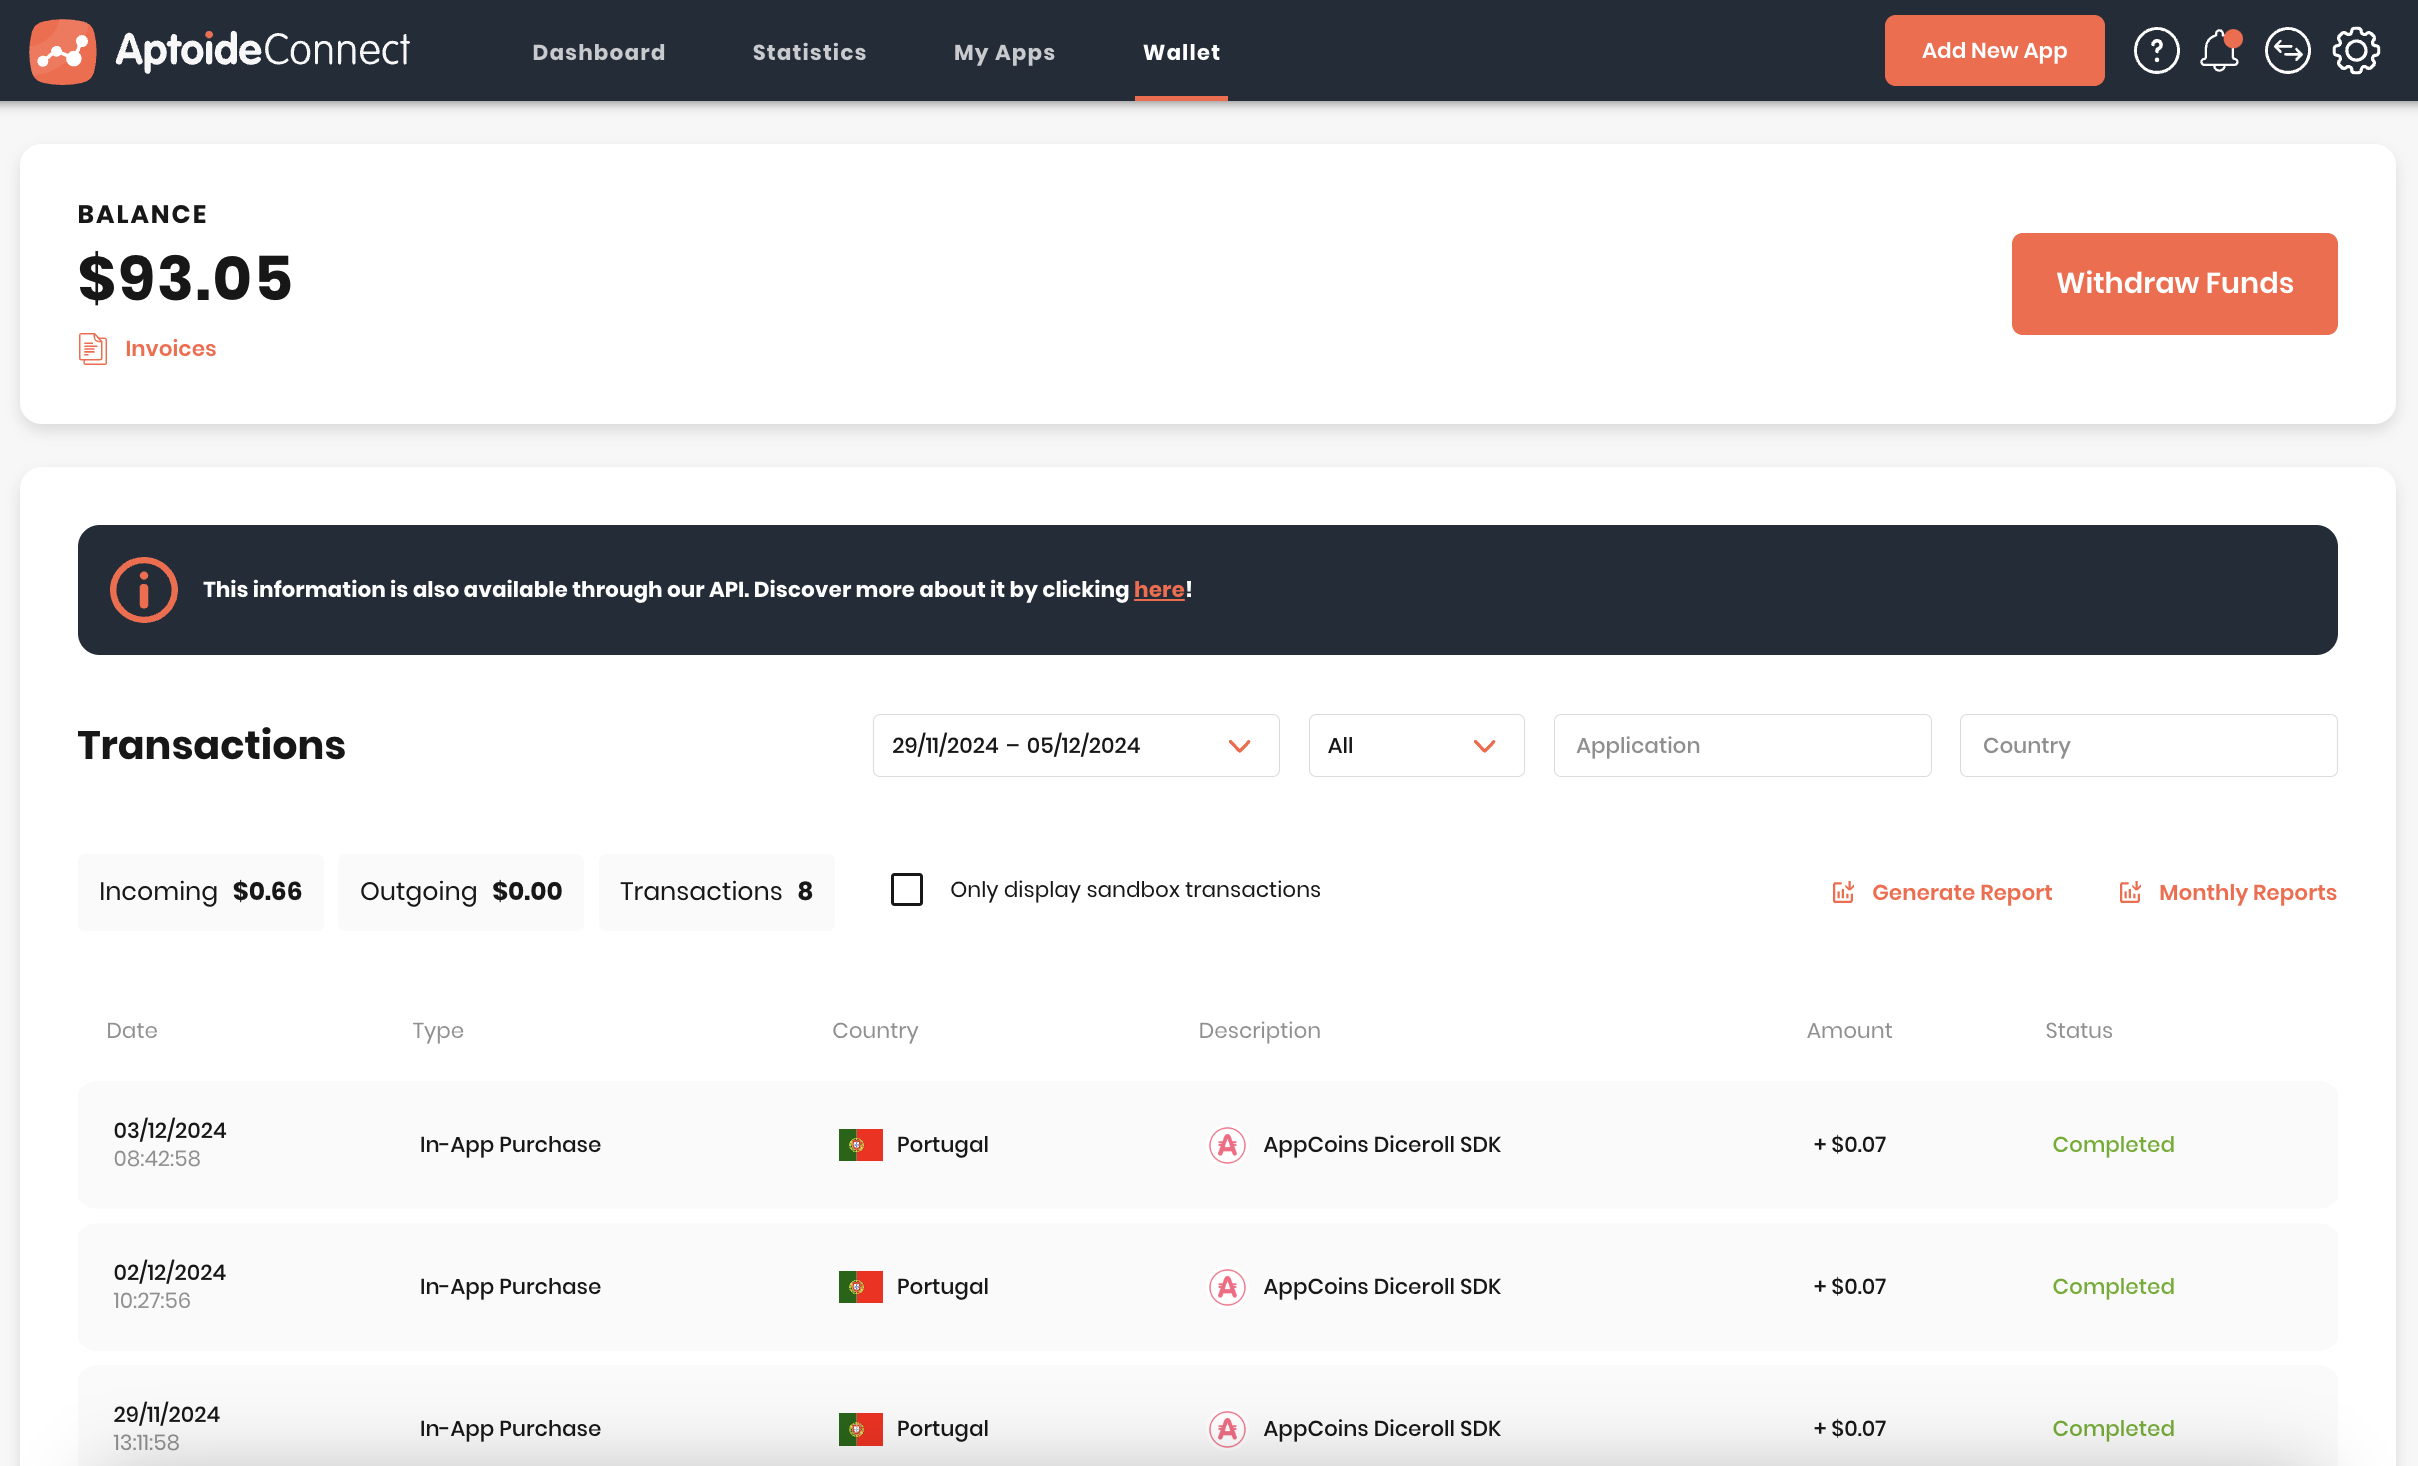Open the All transaction type dropdown
The image size is (2418, 1466).
tap(1415, 746)
